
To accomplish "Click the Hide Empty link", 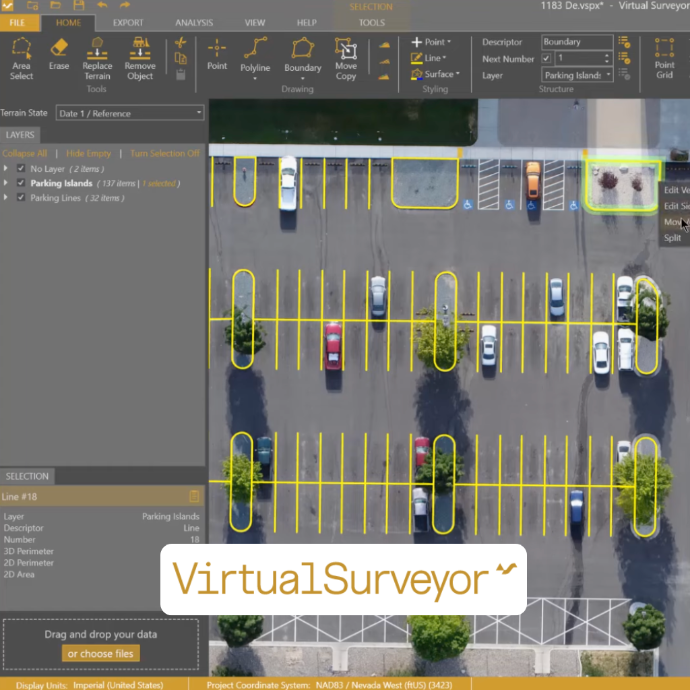I will pos(88,153).
